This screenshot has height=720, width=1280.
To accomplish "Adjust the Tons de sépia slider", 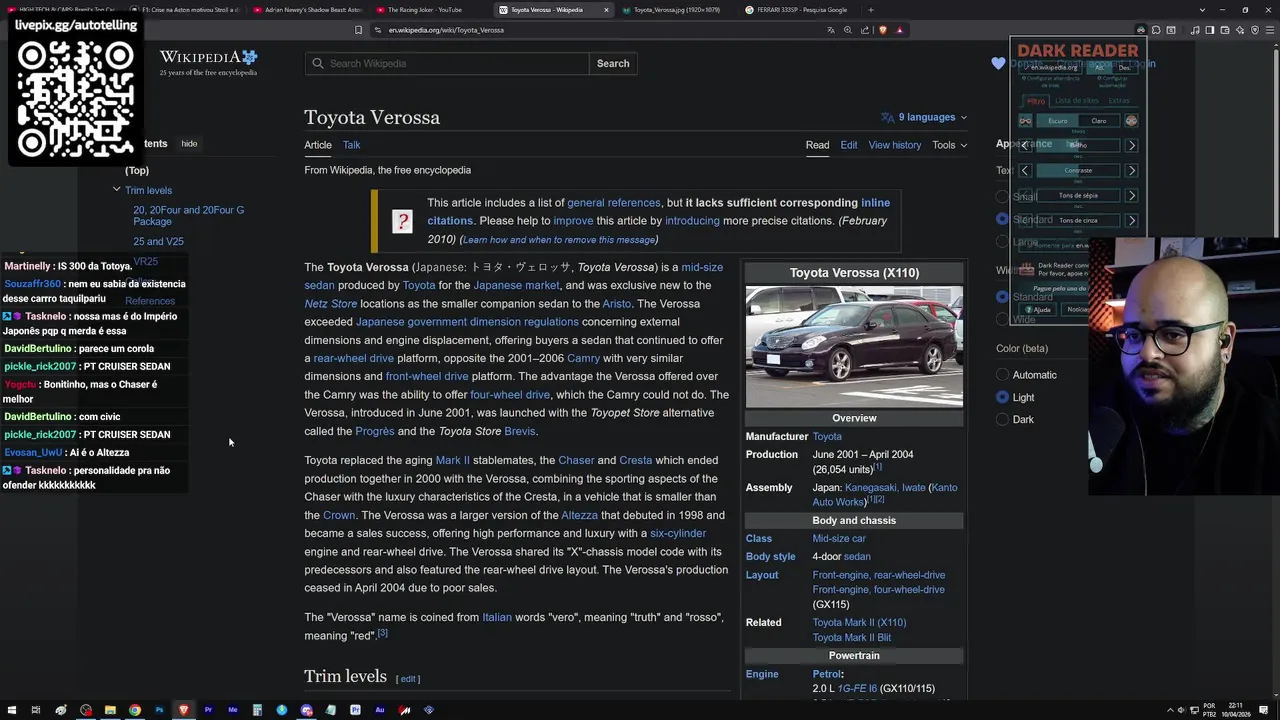I will (1078, 196).
